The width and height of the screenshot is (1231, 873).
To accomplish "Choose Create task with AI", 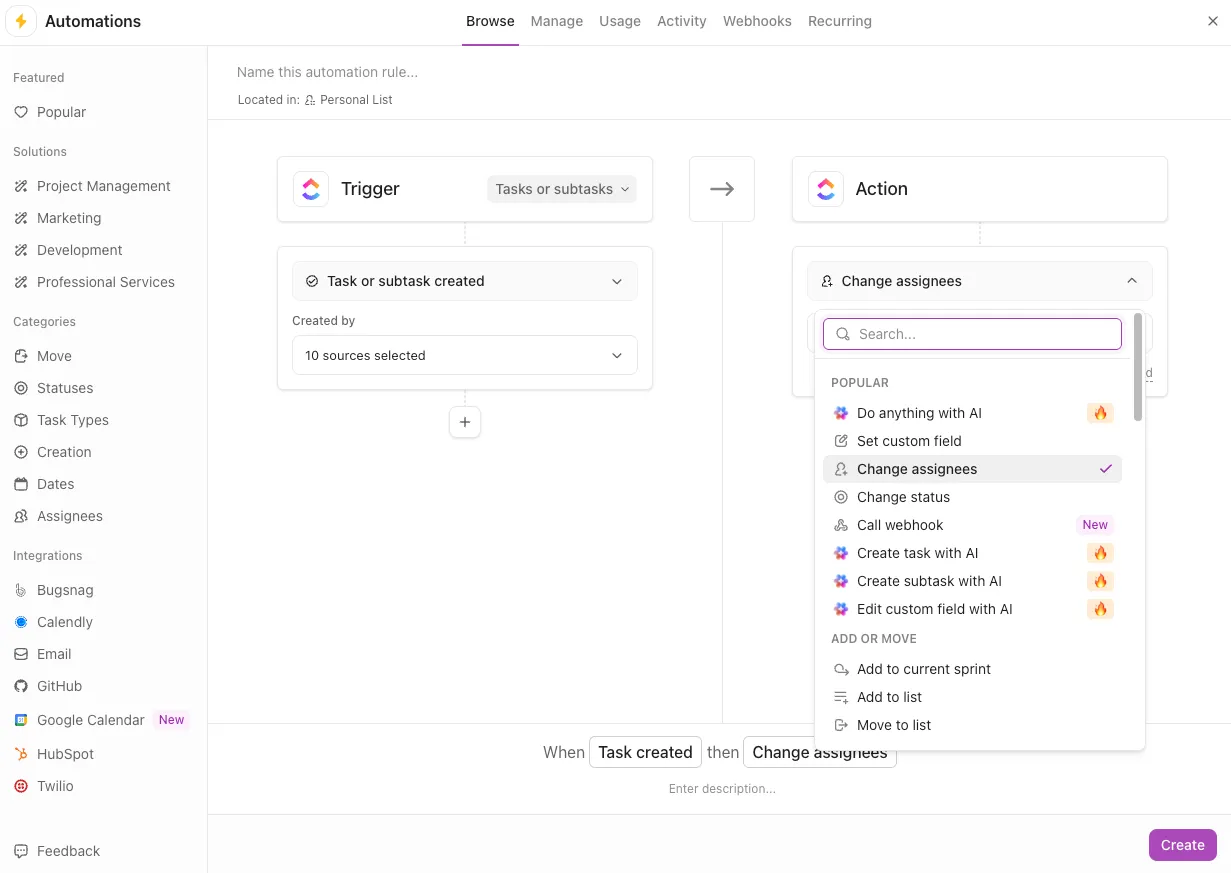I will 972,553.
